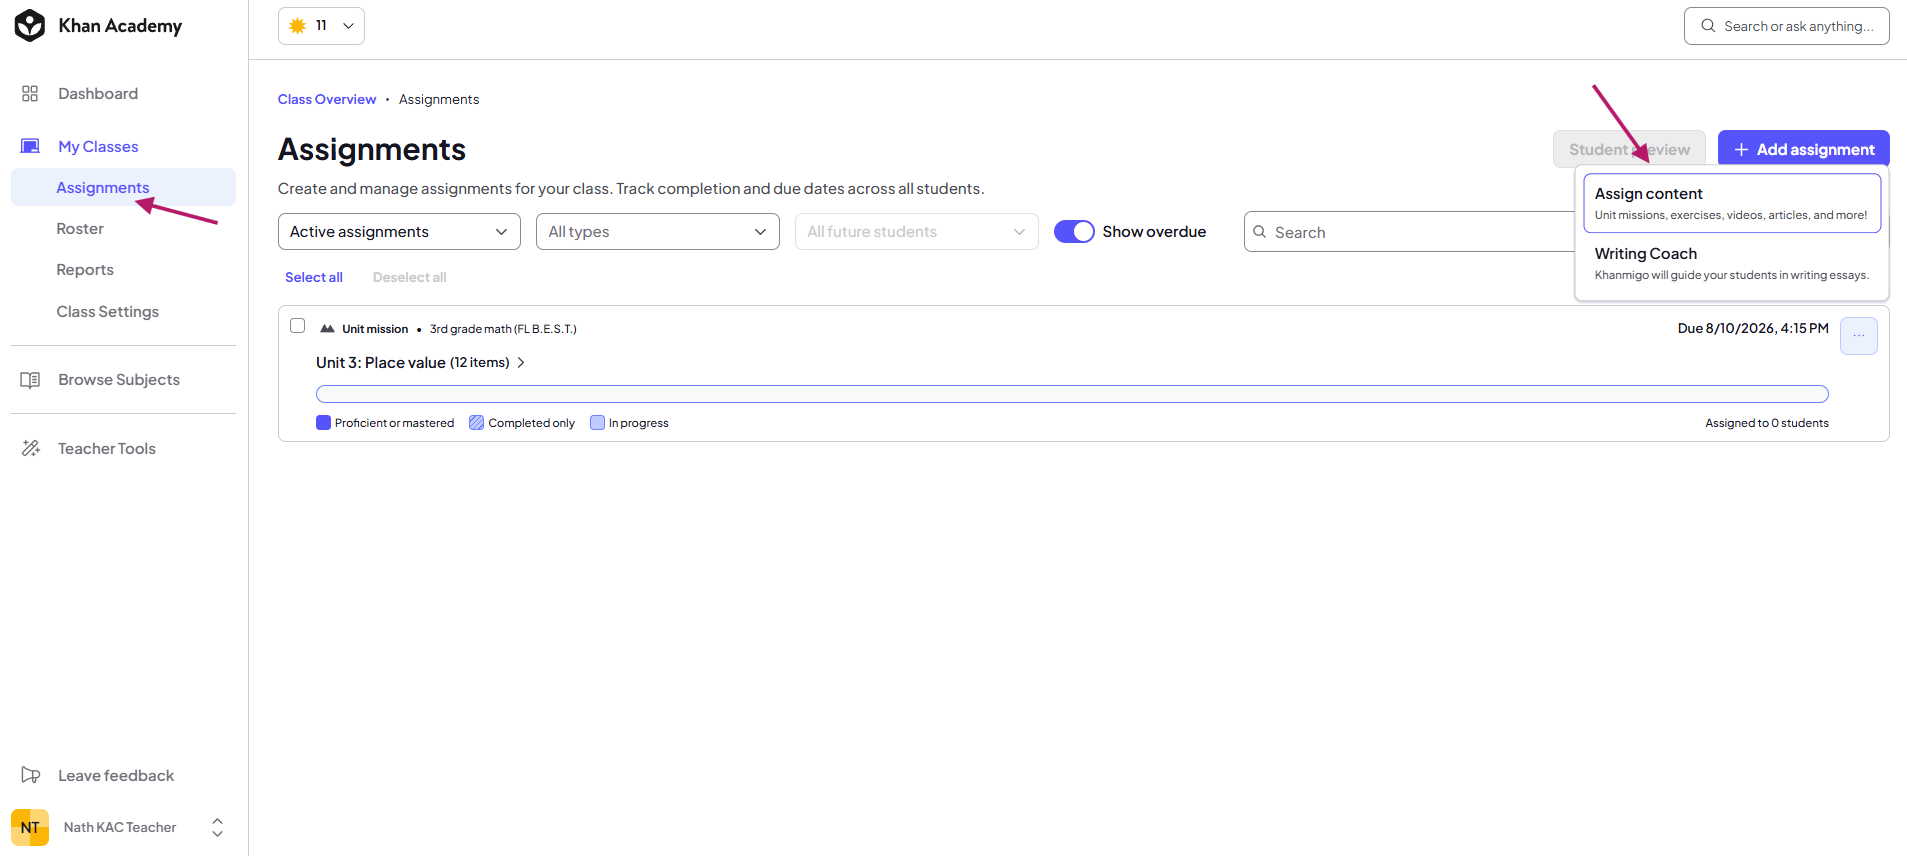Viewport: 1907px width, 856px height.
Task: Choose Writing Coach from the menu
Action: tap(1732, 263)
